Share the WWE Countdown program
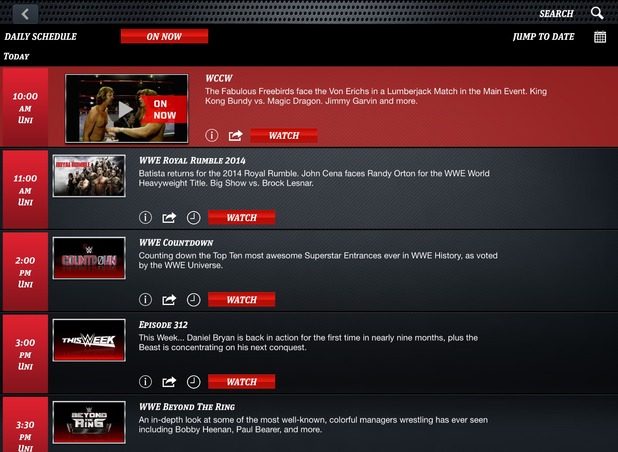618x452 pixels. pyautogui.click(x=169, y=300)
